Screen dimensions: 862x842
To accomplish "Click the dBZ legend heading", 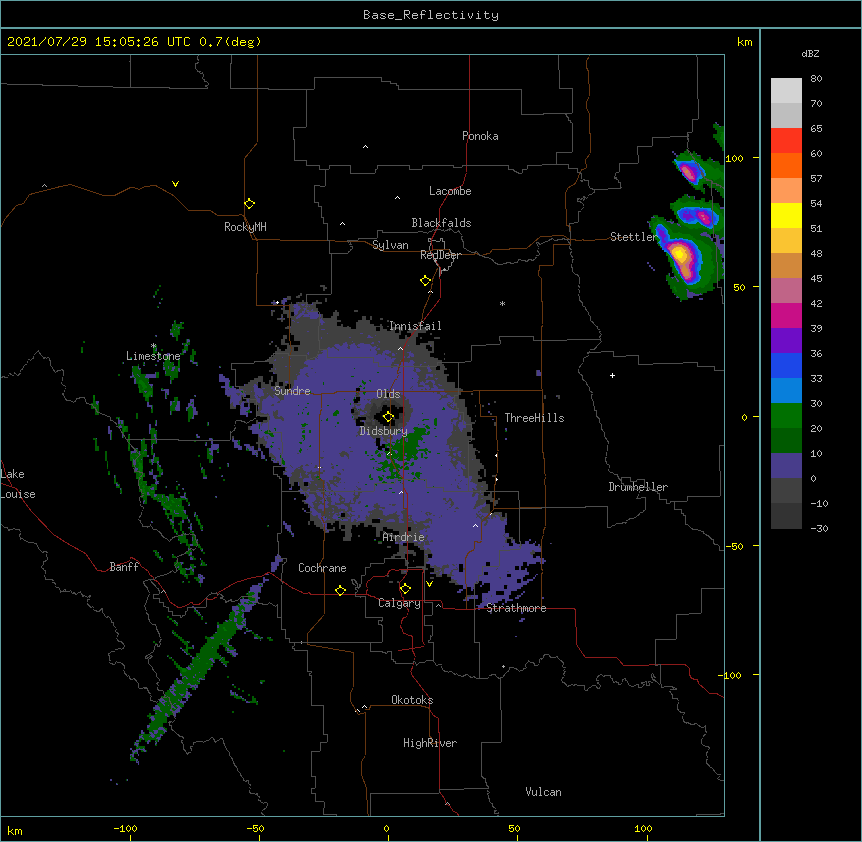I will [x=810, y=54].
